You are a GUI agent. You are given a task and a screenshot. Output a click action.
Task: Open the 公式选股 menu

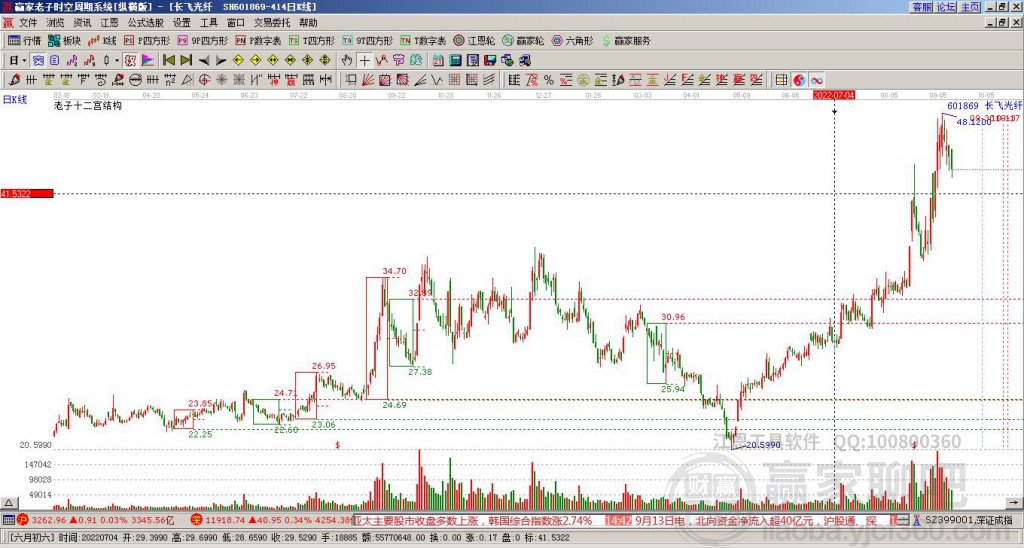[x=146, y=23]
